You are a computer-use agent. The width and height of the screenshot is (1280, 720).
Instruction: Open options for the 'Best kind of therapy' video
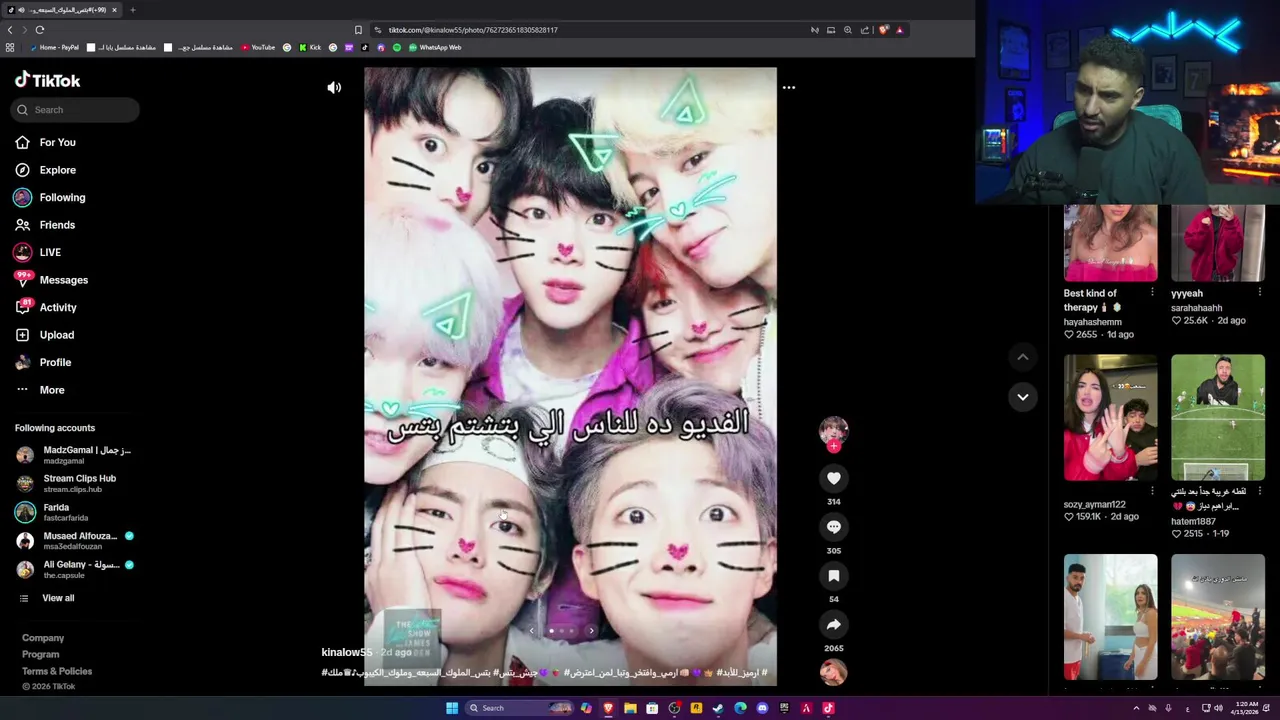(x=1152, y=293)
